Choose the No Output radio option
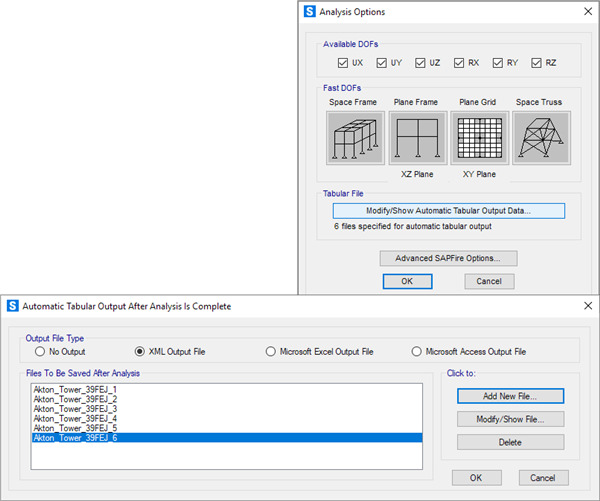This screenshot has width=600, height=501. tap(41, 352)
